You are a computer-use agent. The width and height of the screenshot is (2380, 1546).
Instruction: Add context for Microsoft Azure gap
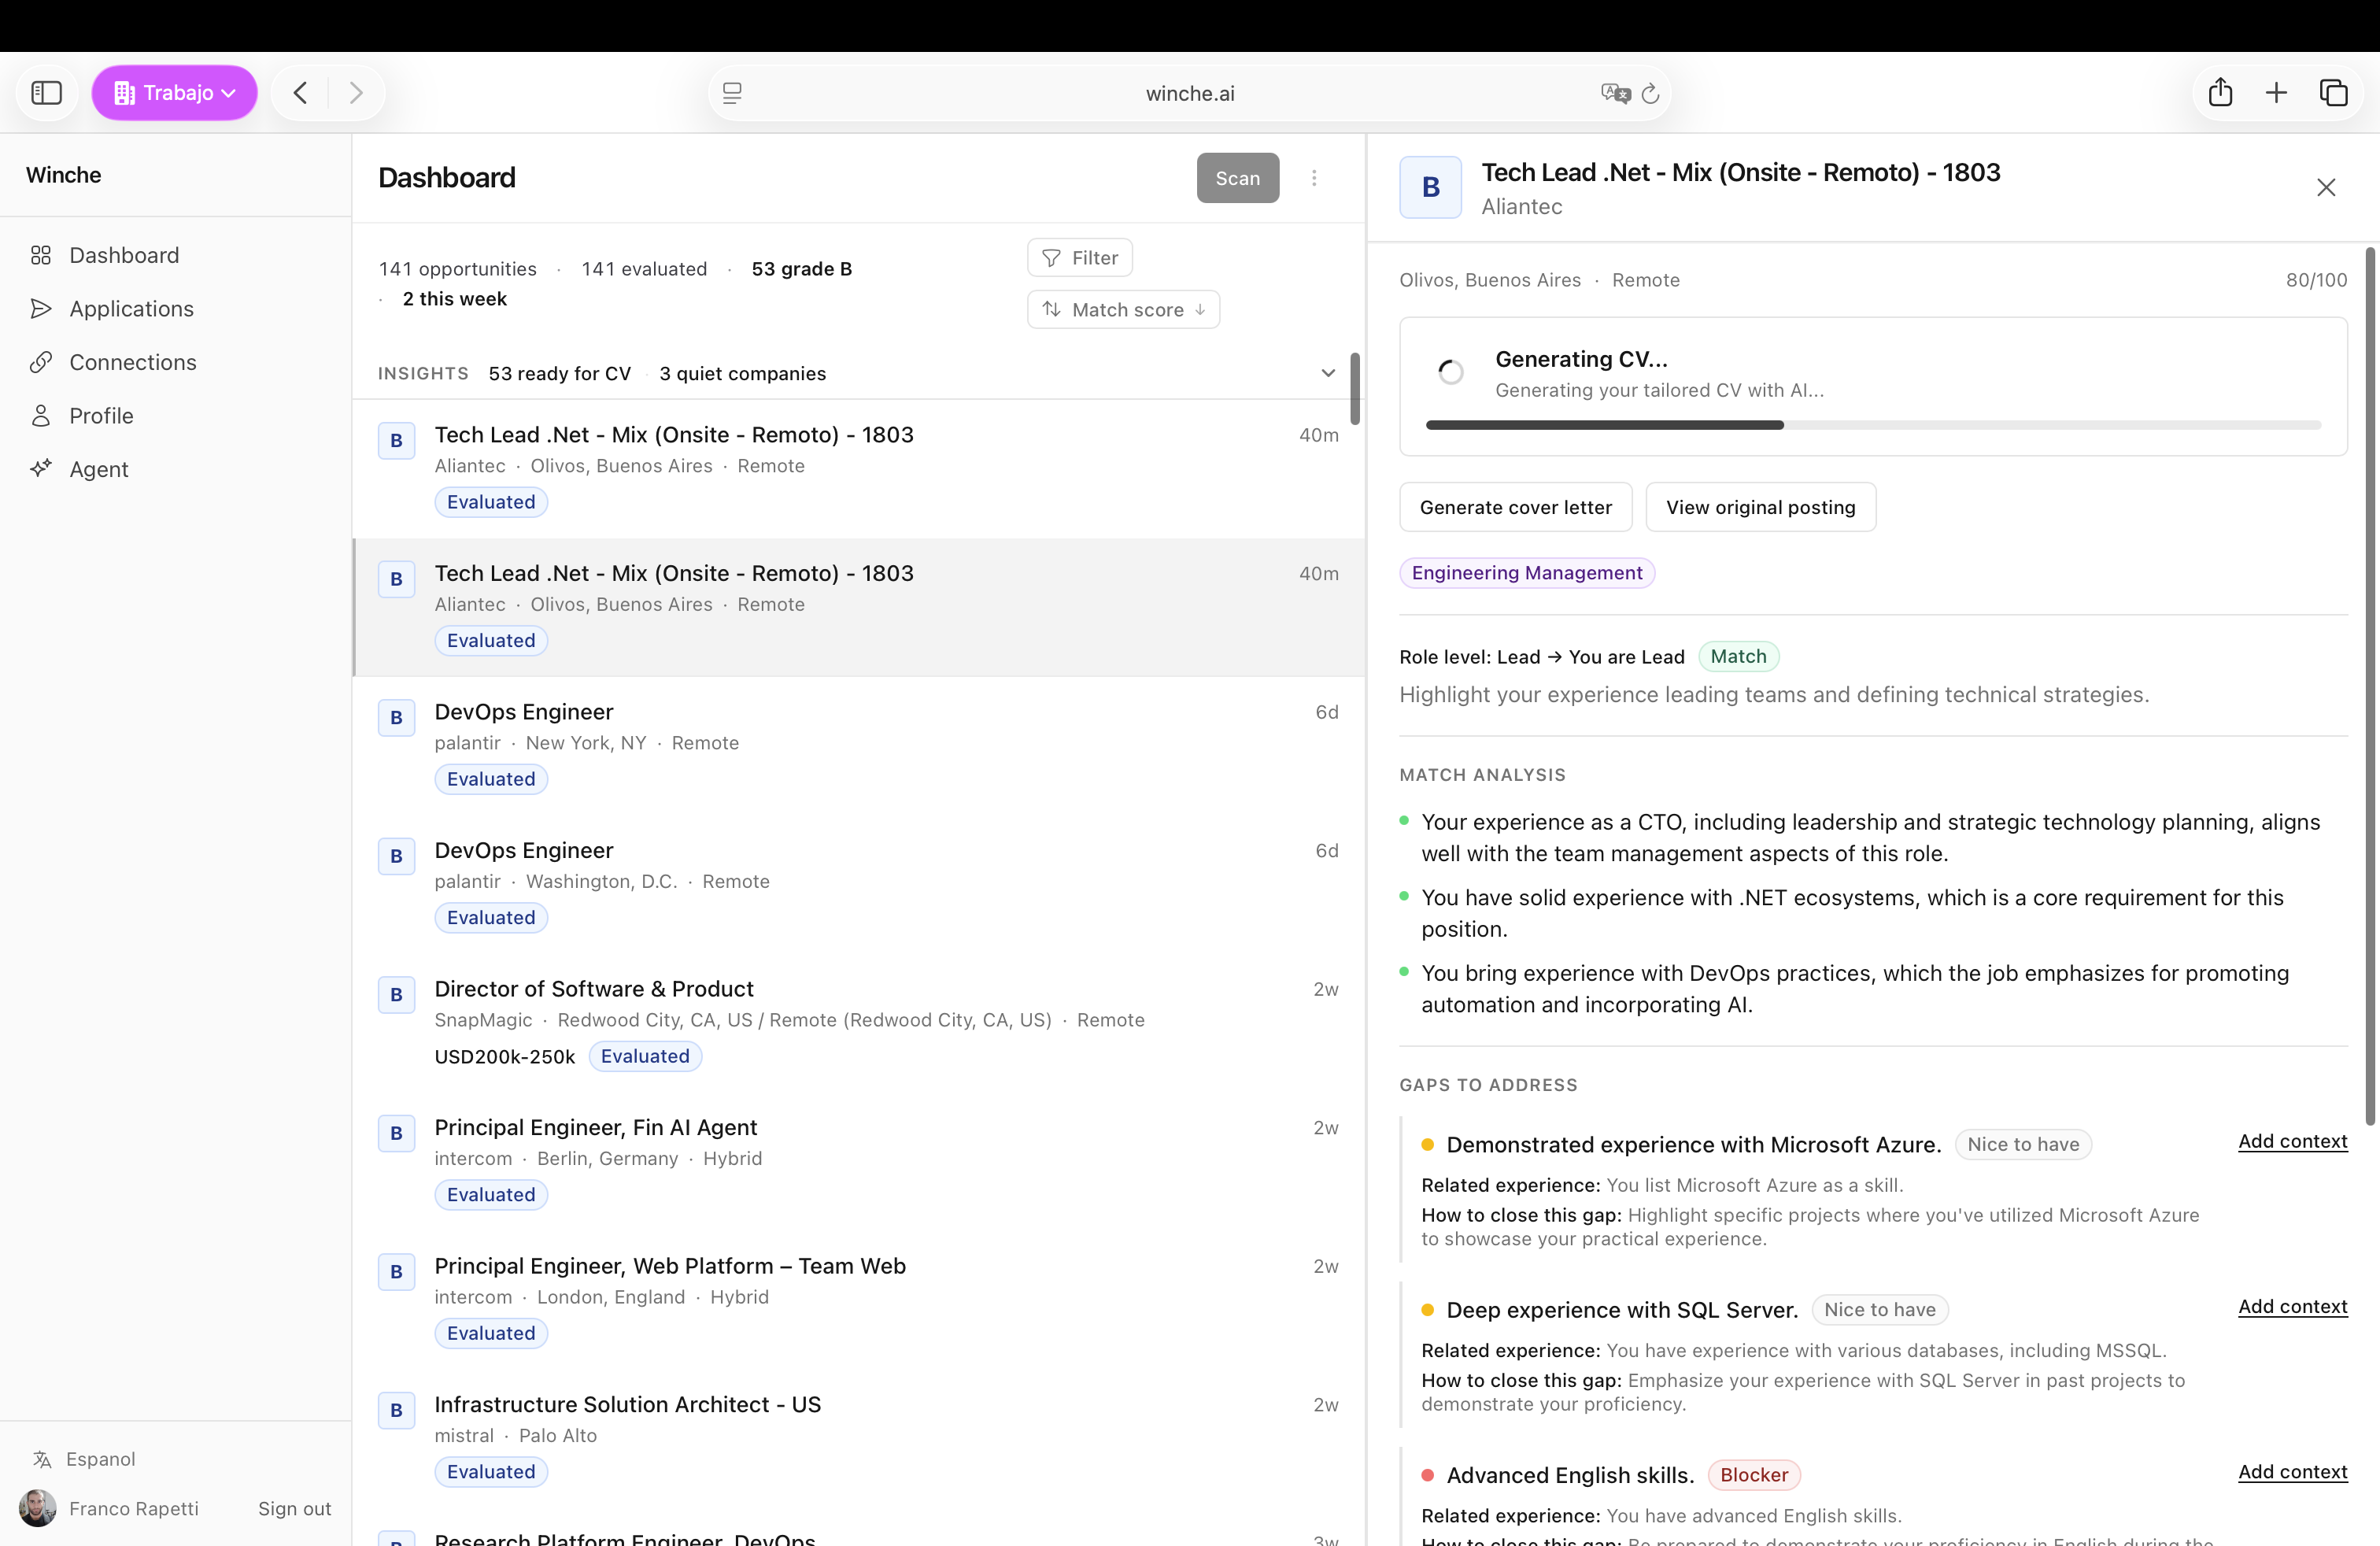[x=2292, y=1141]
